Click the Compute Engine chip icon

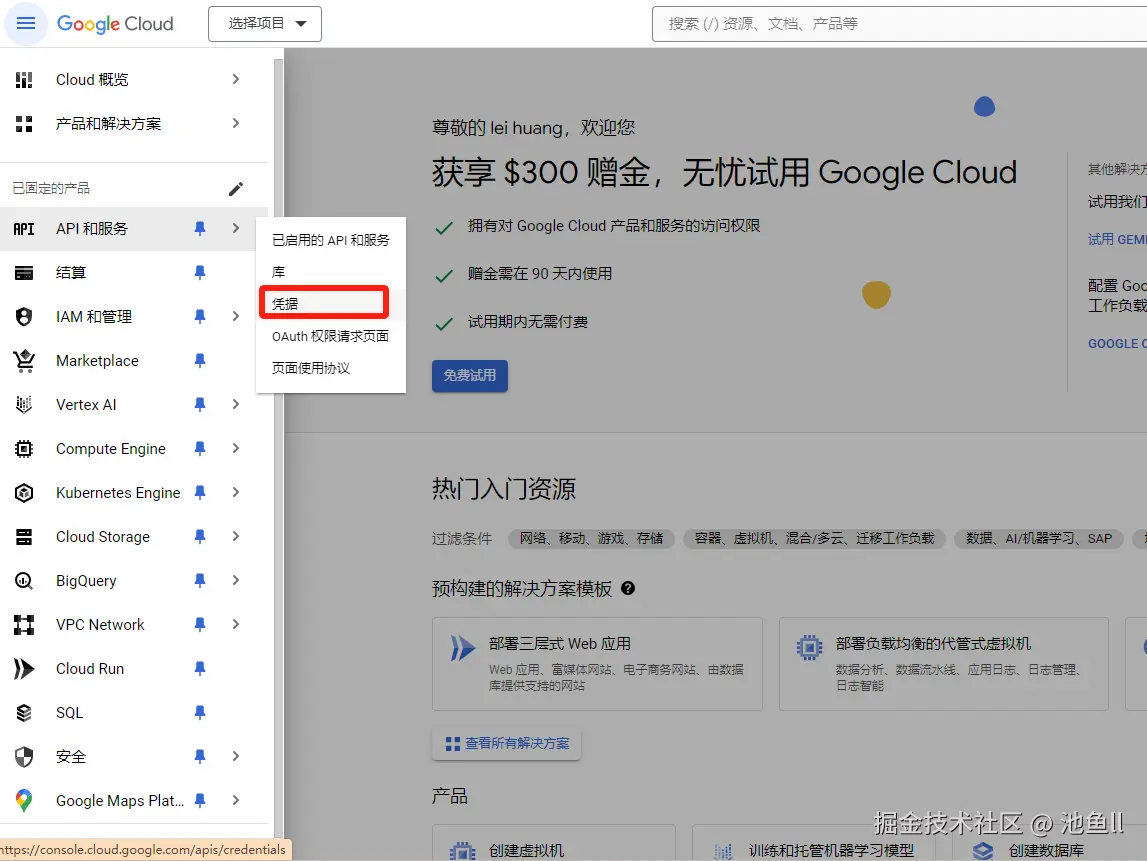[x=24, y=448]
